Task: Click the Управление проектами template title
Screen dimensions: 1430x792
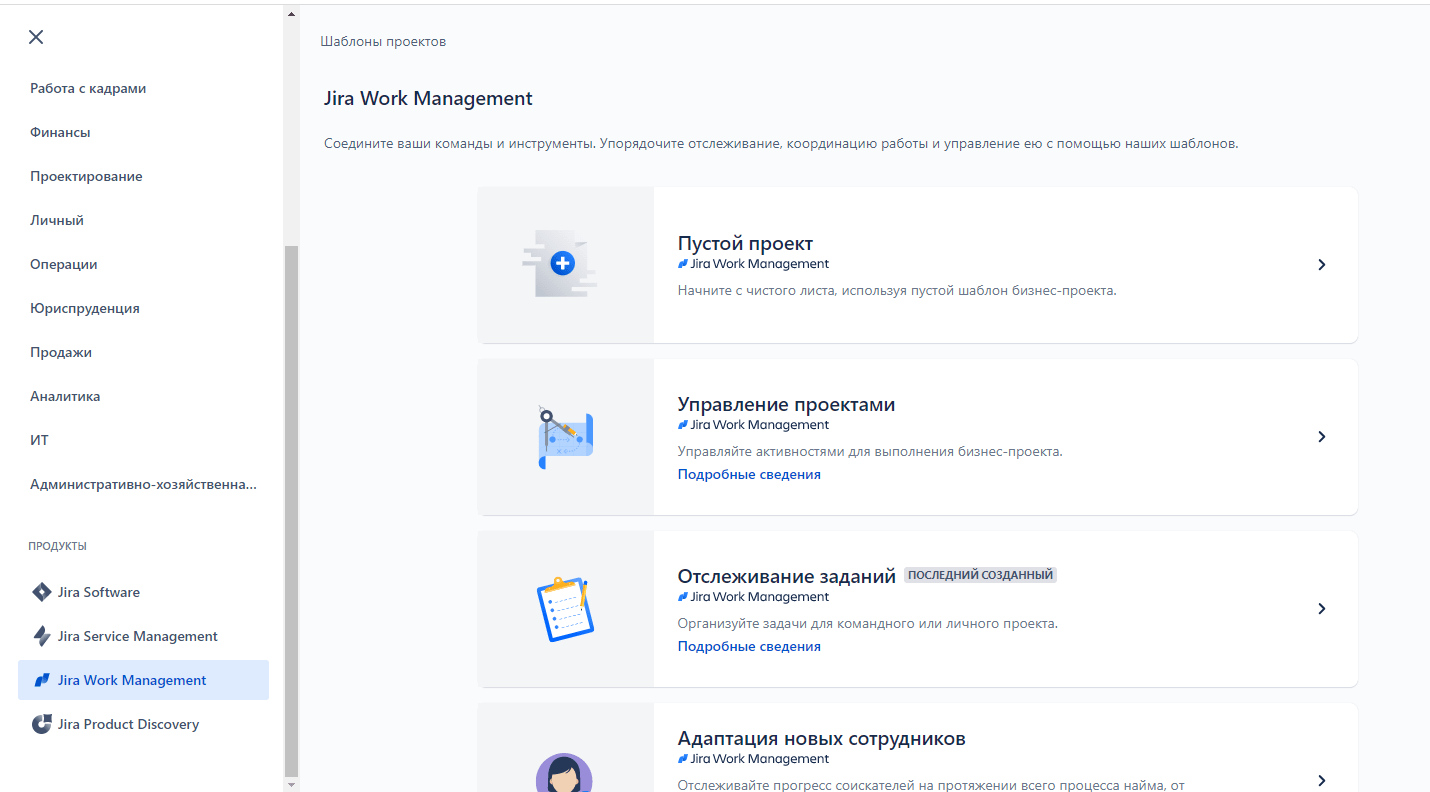Action: [786, 404]
